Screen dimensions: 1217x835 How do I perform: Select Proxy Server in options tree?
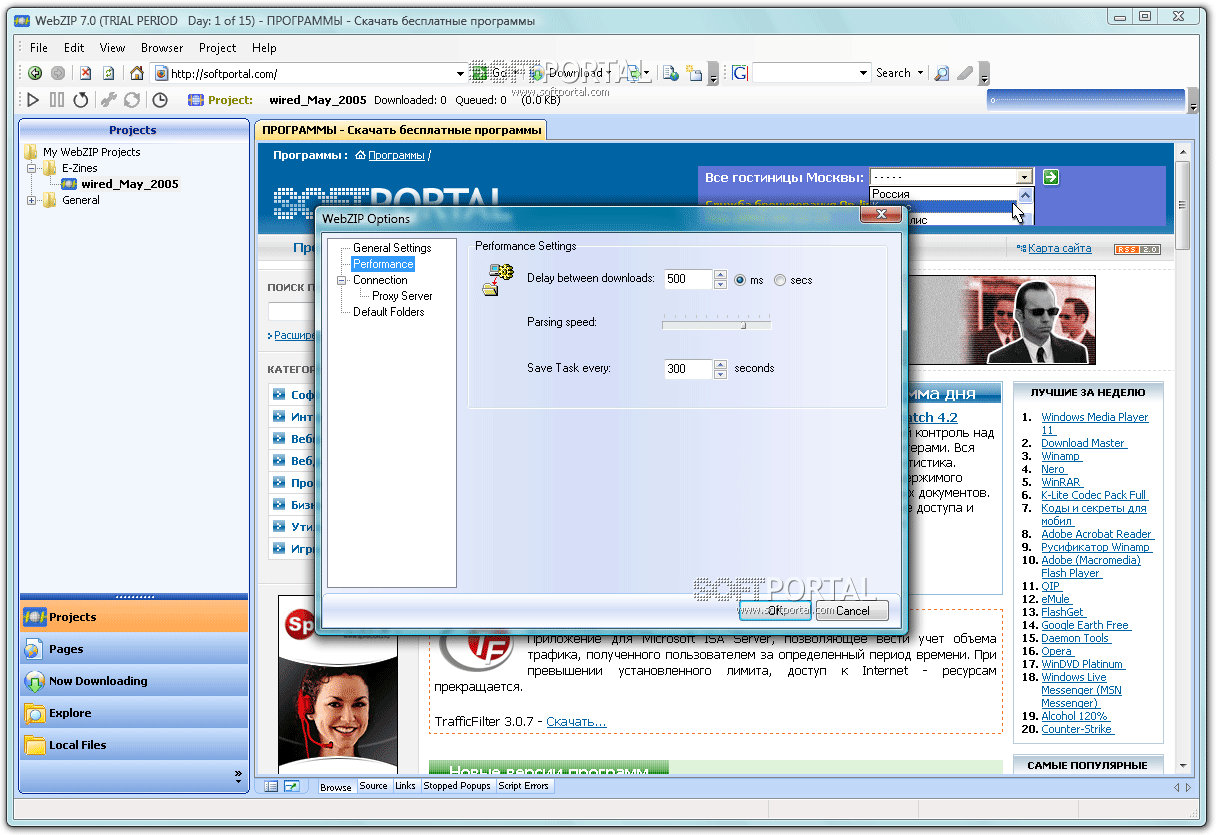pyautogui.click(x=402, y=296)
